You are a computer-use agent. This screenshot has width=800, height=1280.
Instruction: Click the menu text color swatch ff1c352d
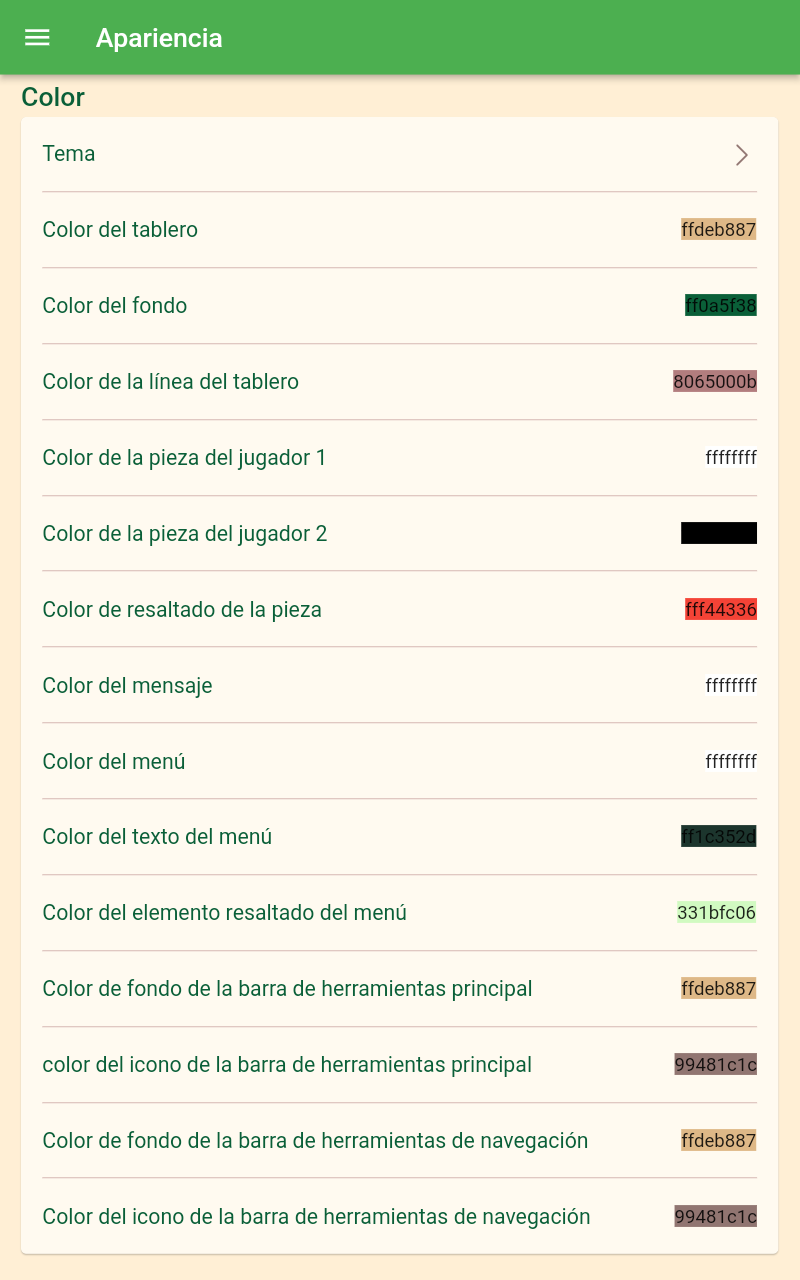pos(718,837)
